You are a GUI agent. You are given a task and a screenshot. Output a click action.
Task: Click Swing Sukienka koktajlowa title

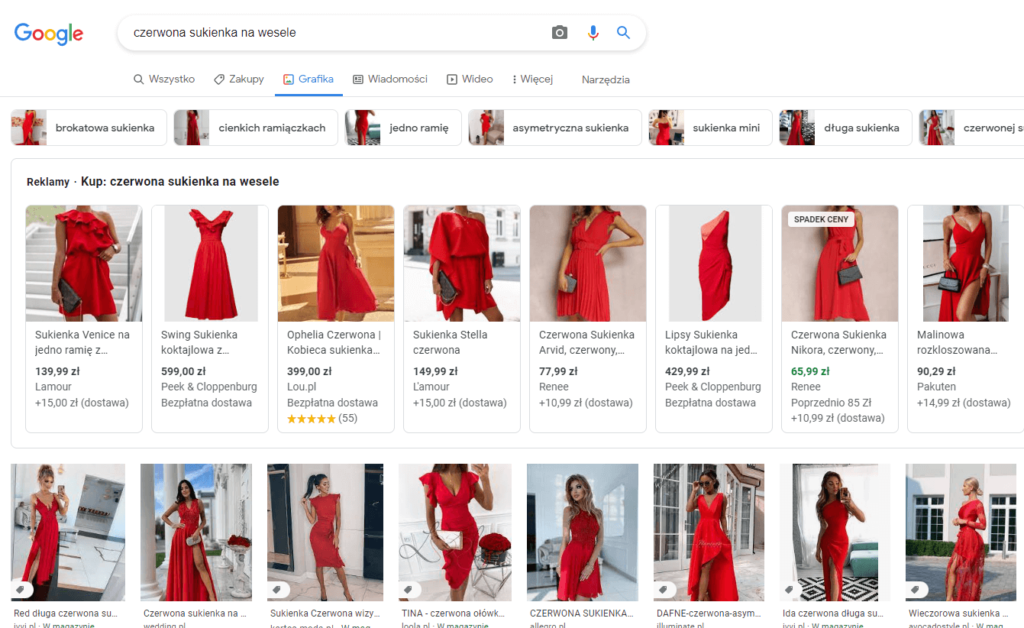tap(199, 342)
